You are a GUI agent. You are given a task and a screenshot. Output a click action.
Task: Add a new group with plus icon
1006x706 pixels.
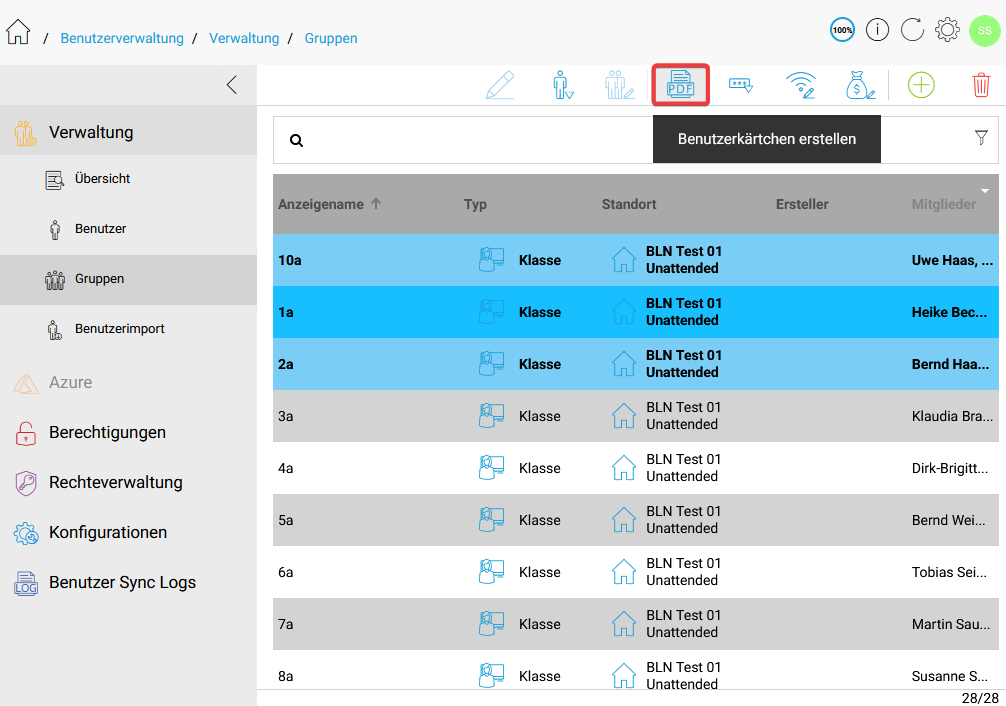coord(921,85)
